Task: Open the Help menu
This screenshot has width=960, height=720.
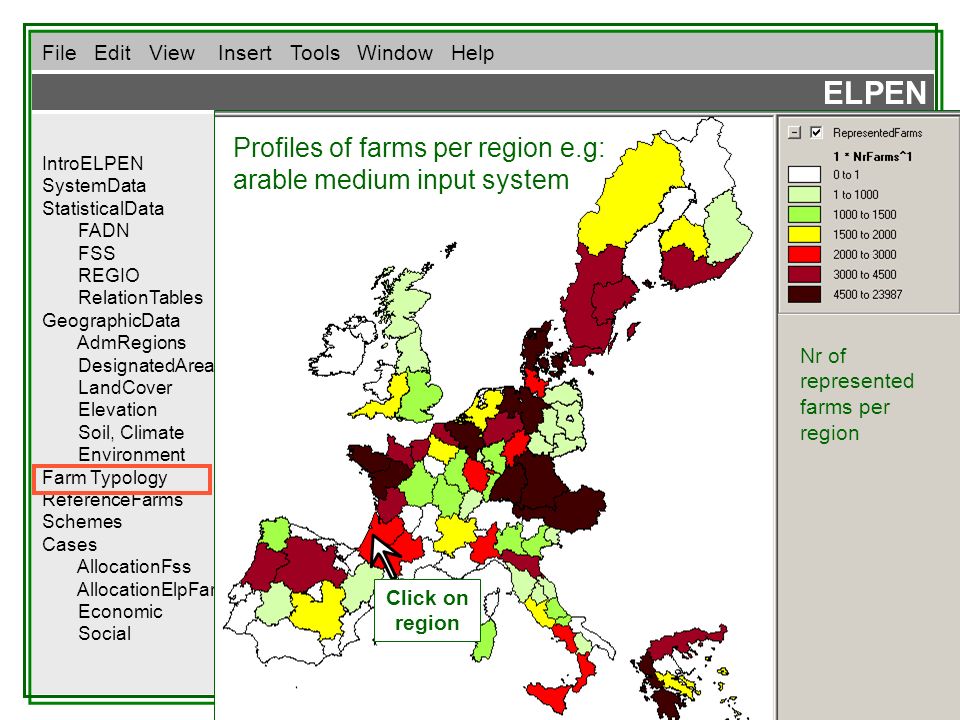Action: 473,53
